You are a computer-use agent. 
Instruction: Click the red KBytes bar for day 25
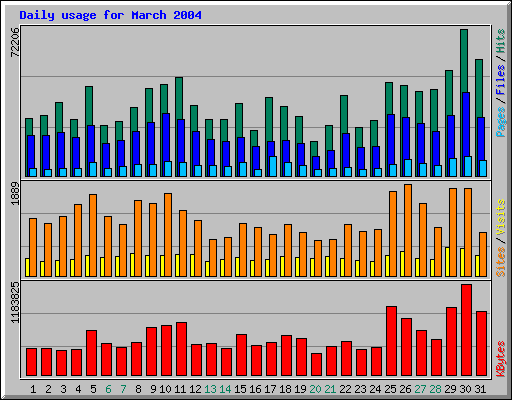click(391, 341)
